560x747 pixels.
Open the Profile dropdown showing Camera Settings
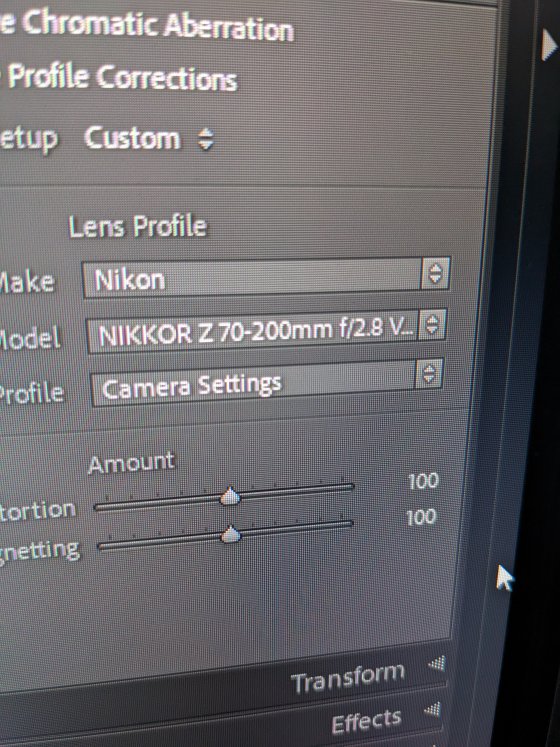267,384
